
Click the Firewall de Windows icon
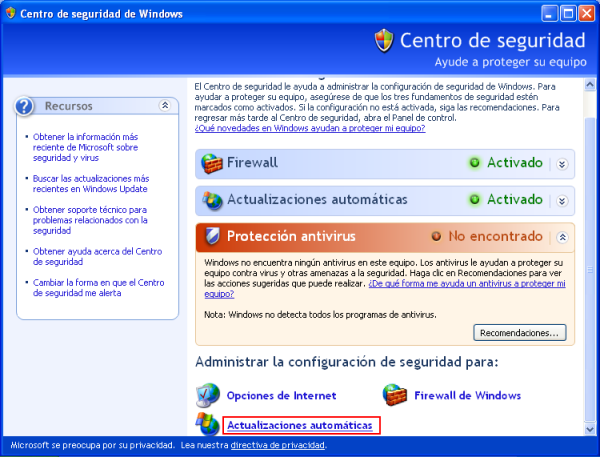(x=396, y=395)
